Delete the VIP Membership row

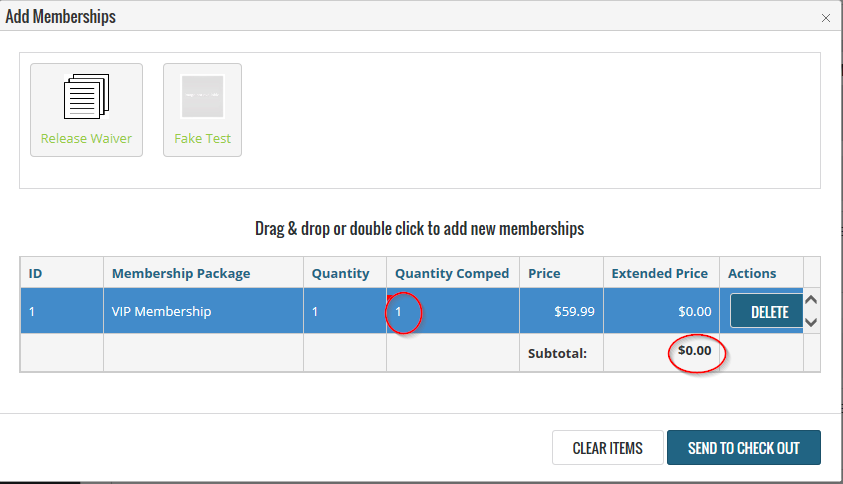767,311
